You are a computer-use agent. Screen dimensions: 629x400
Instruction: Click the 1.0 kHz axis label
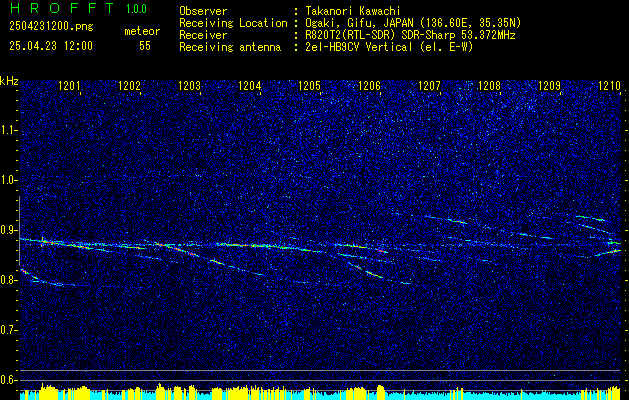coord(8,180)
